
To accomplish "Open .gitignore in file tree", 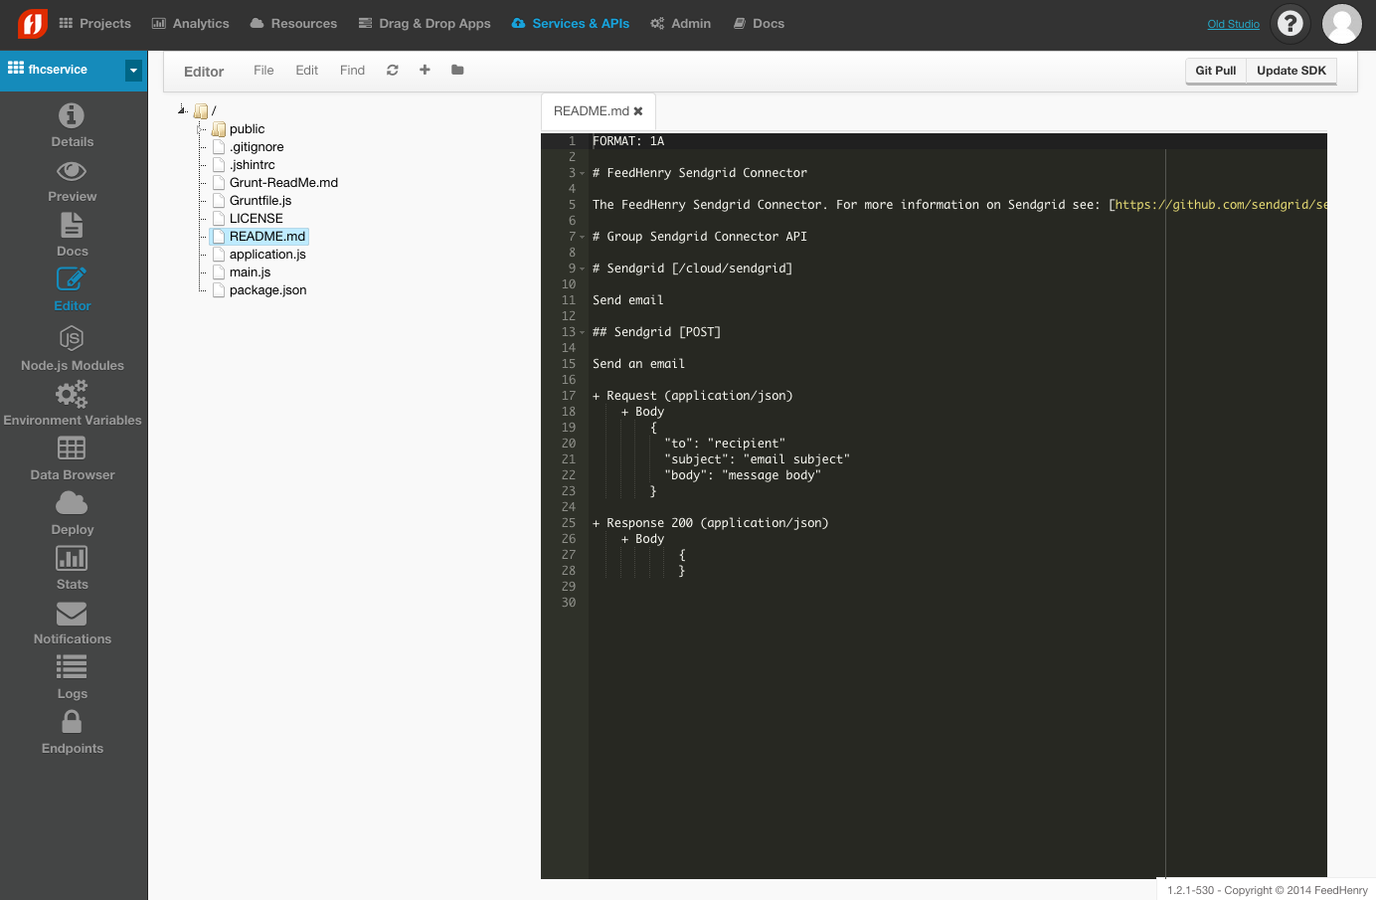I will pyautogui.click(x=256, y=147).
